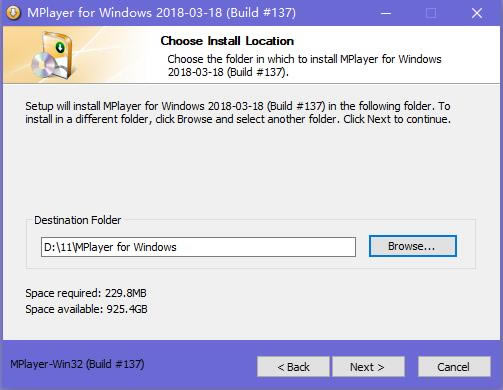
Task: Go to the Next > step
Action: tap(368, 367)
